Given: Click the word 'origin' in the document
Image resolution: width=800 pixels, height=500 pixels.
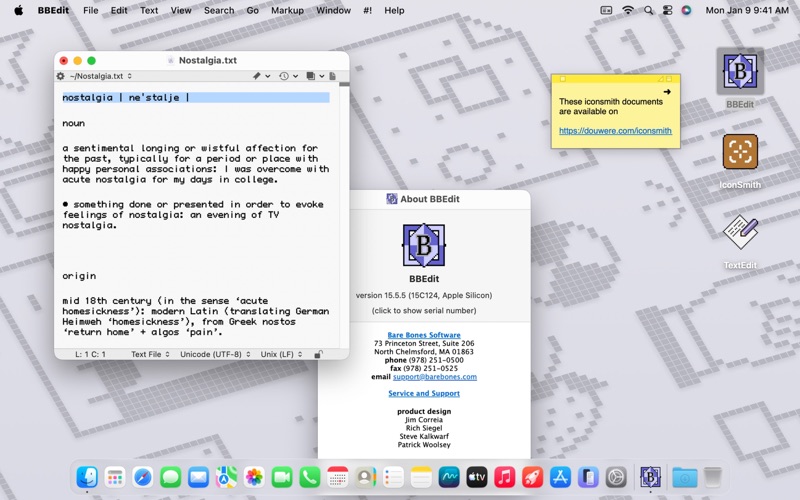Looking at the screenshot, I should point(79,276).
